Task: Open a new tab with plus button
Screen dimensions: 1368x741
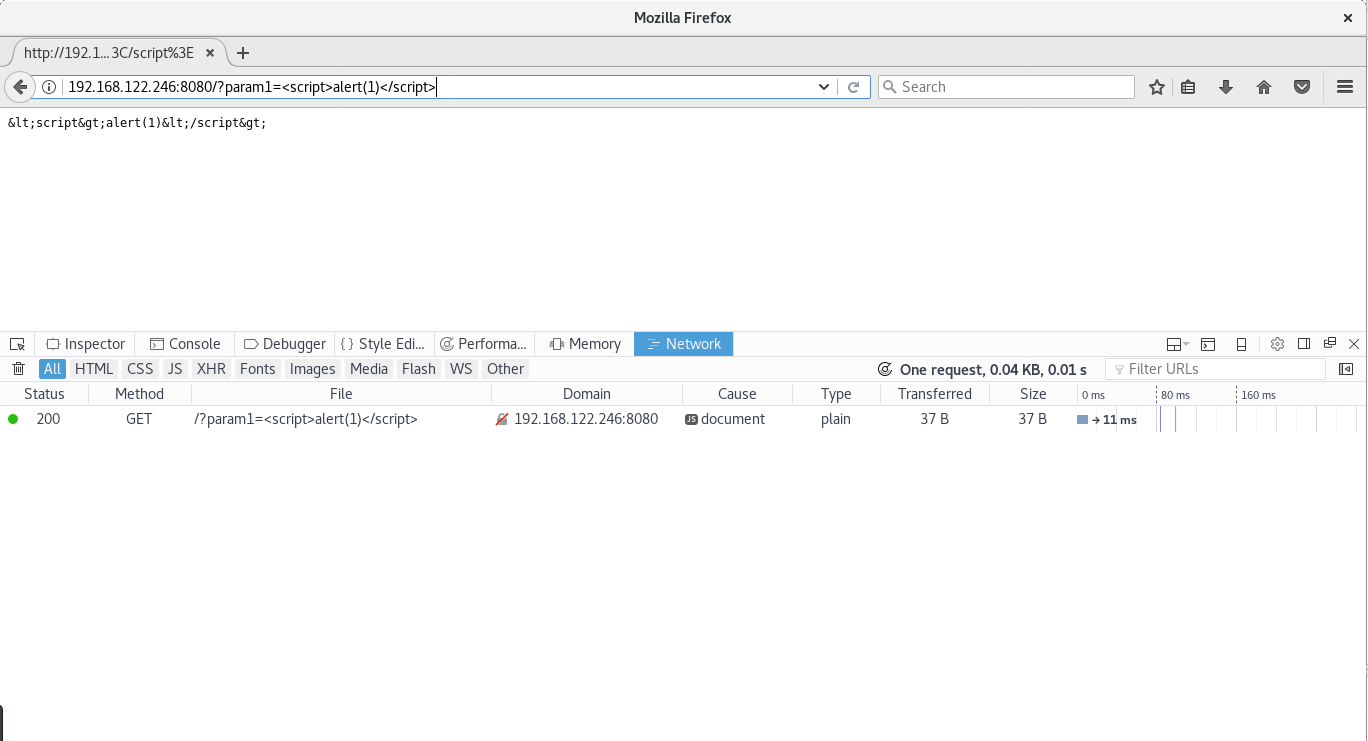Action: click(242, 53)
